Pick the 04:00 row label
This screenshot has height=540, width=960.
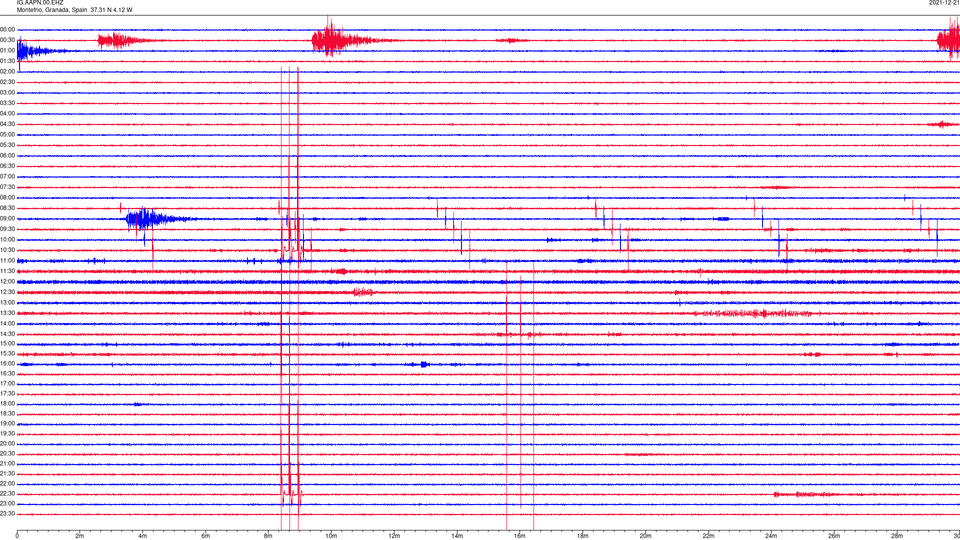click(x=7, y=113)
